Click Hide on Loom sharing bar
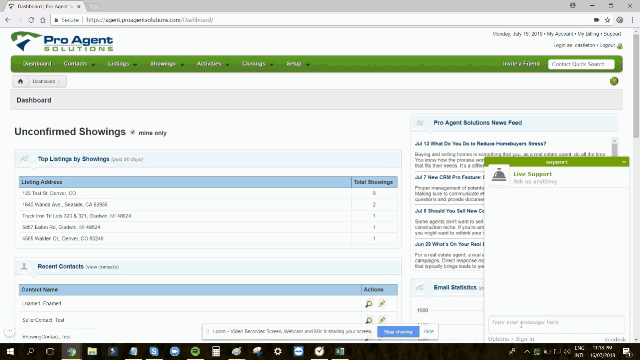The width and height of the screenshot is (640, 360). pos(428,331)
